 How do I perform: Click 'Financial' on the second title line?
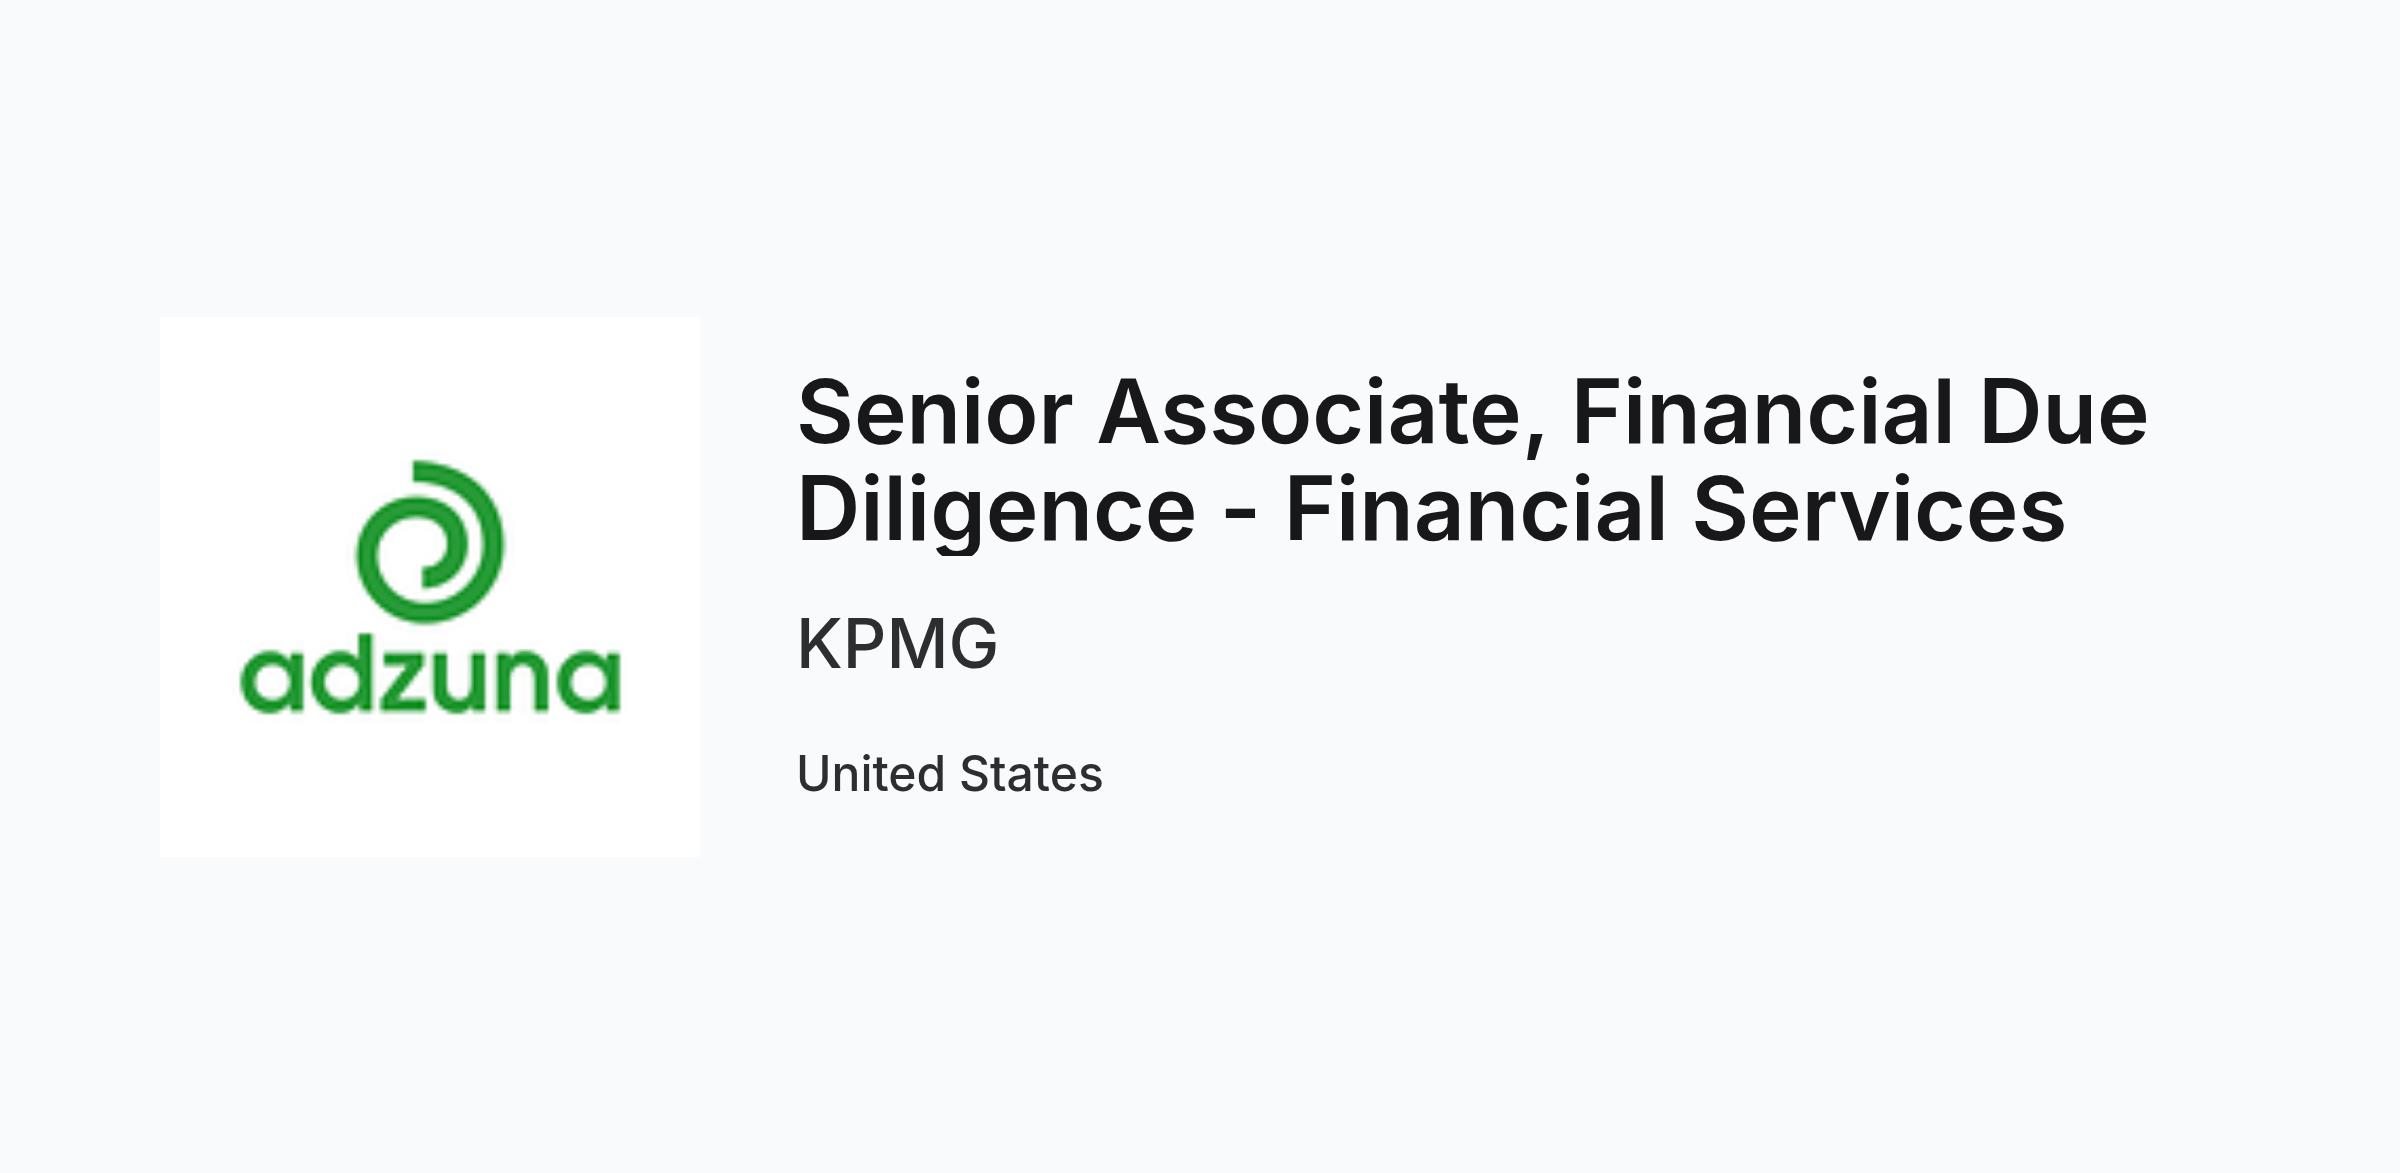point(1475,509)
